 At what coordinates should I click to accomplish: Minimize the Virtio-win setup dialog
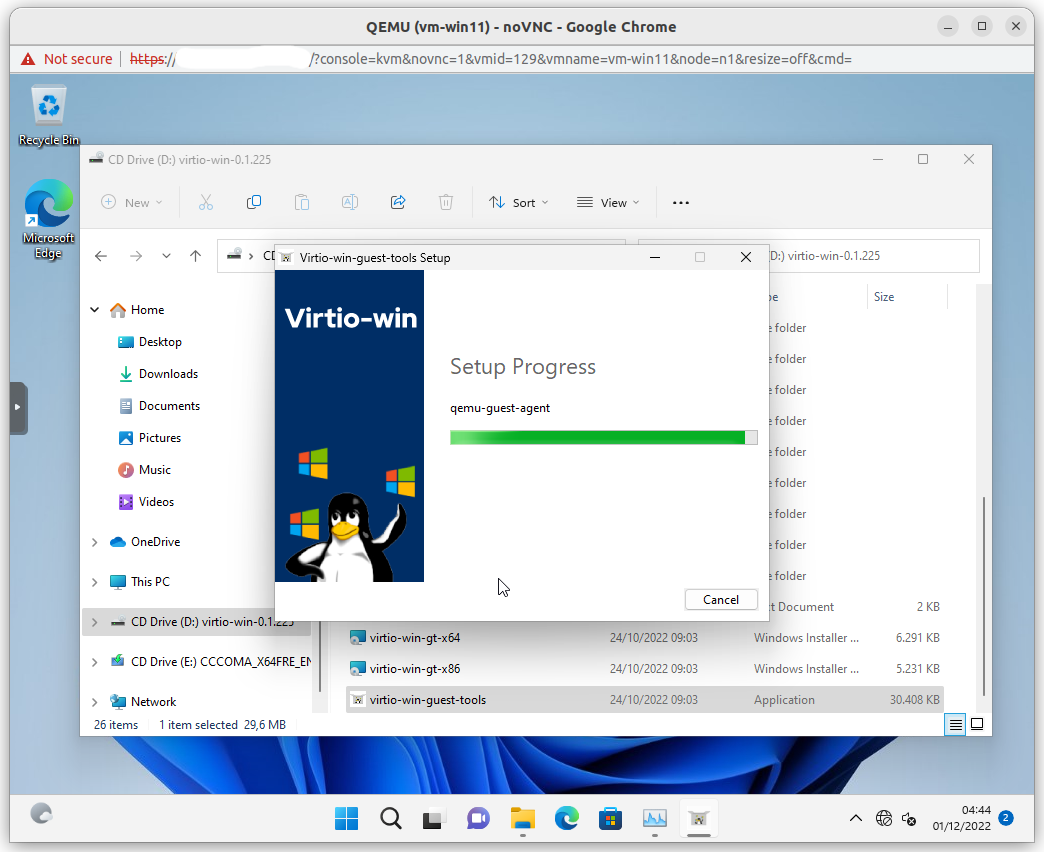[655, 258]
